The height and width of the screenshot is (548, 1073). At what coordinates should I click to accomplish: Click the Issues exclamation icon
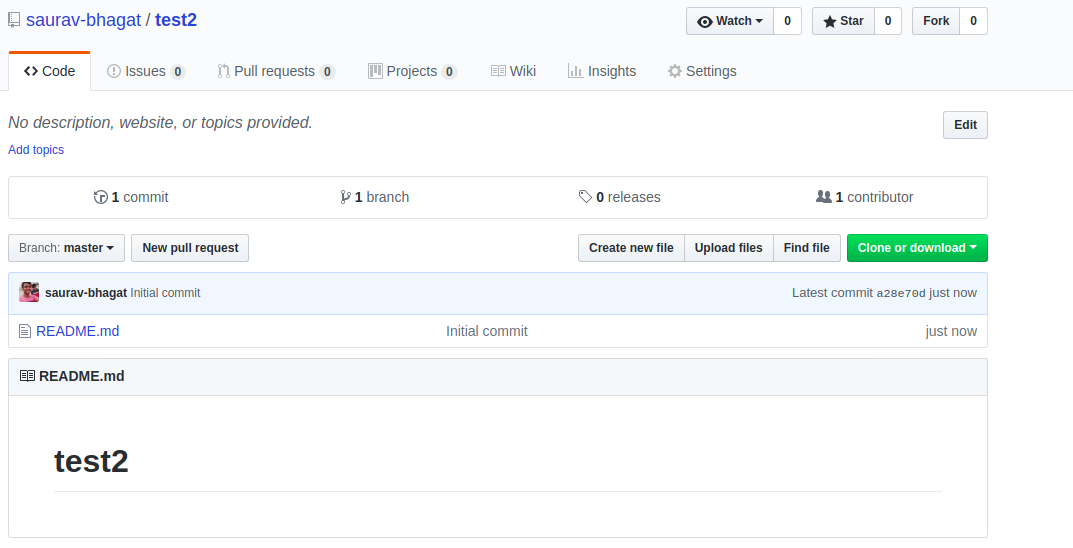coord(114,71)
